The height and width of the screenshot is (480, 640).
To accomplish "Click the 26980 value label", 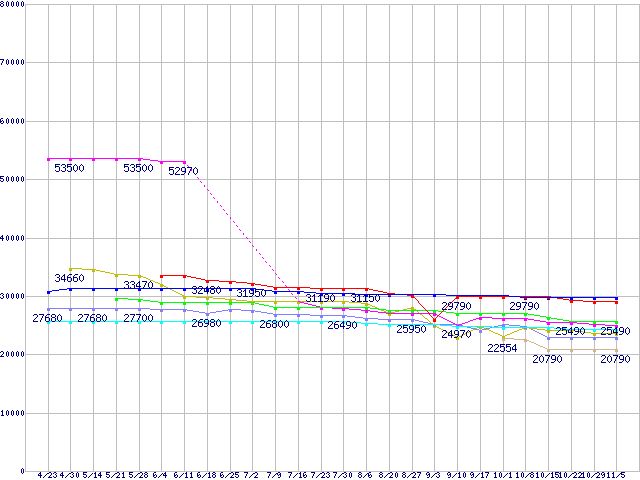I will pos(206,324).
